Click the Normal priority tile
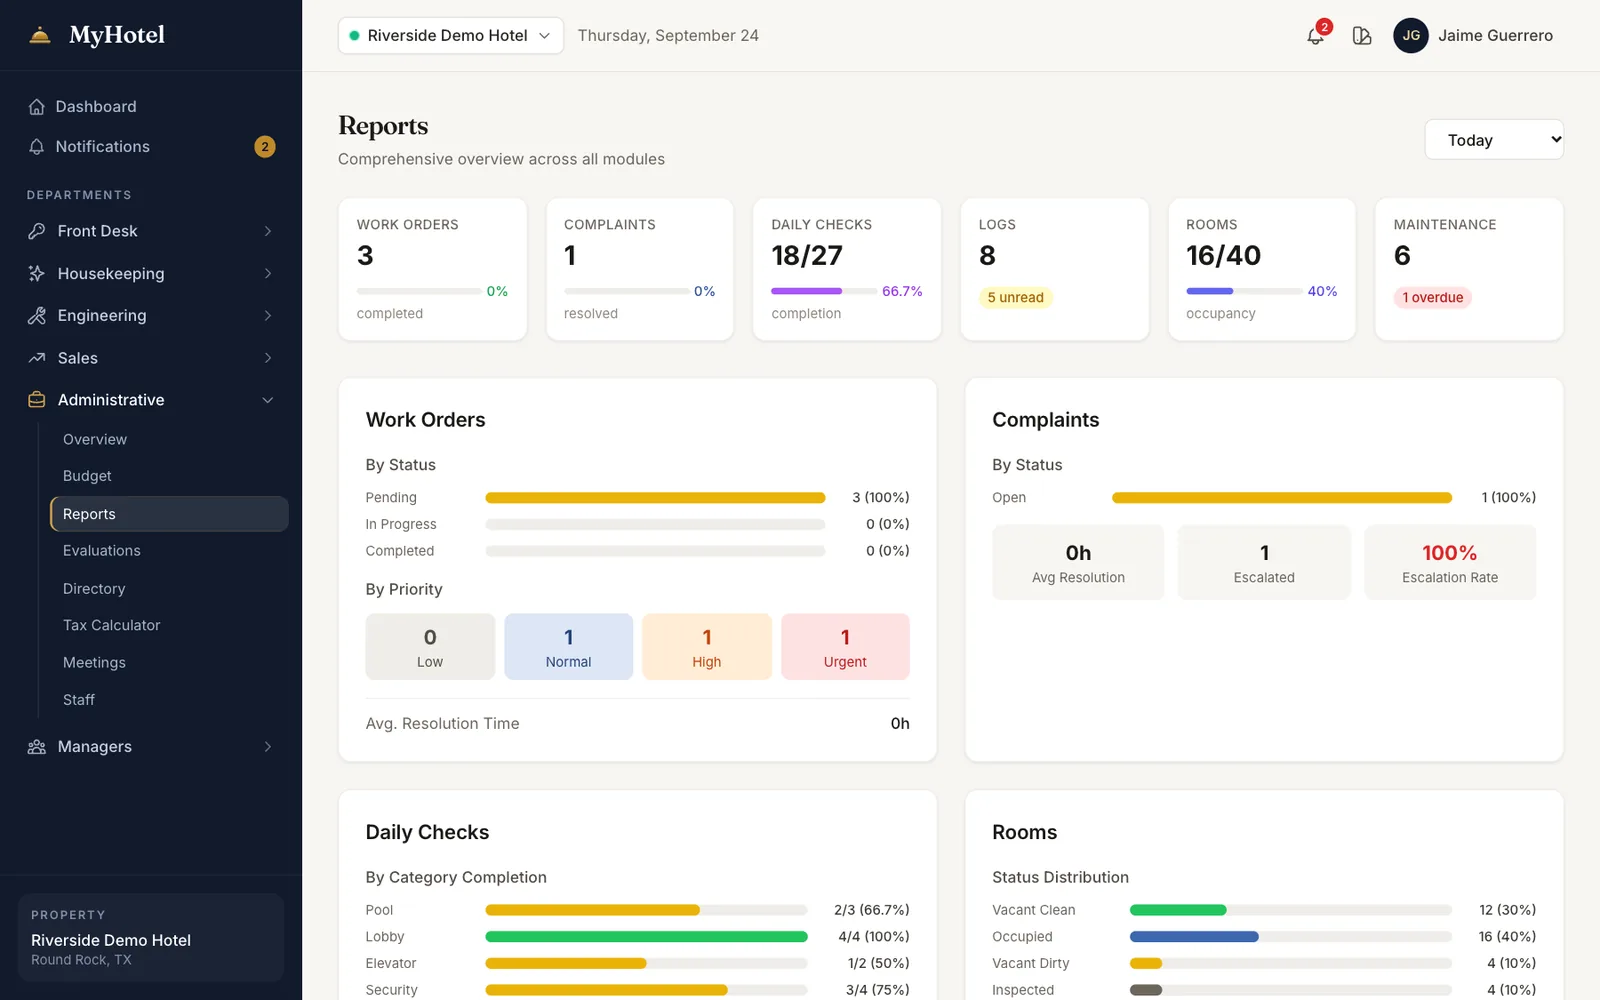Image resolution: width=1600 pixels, height=1000 pixels. click(x=569, y=647)
